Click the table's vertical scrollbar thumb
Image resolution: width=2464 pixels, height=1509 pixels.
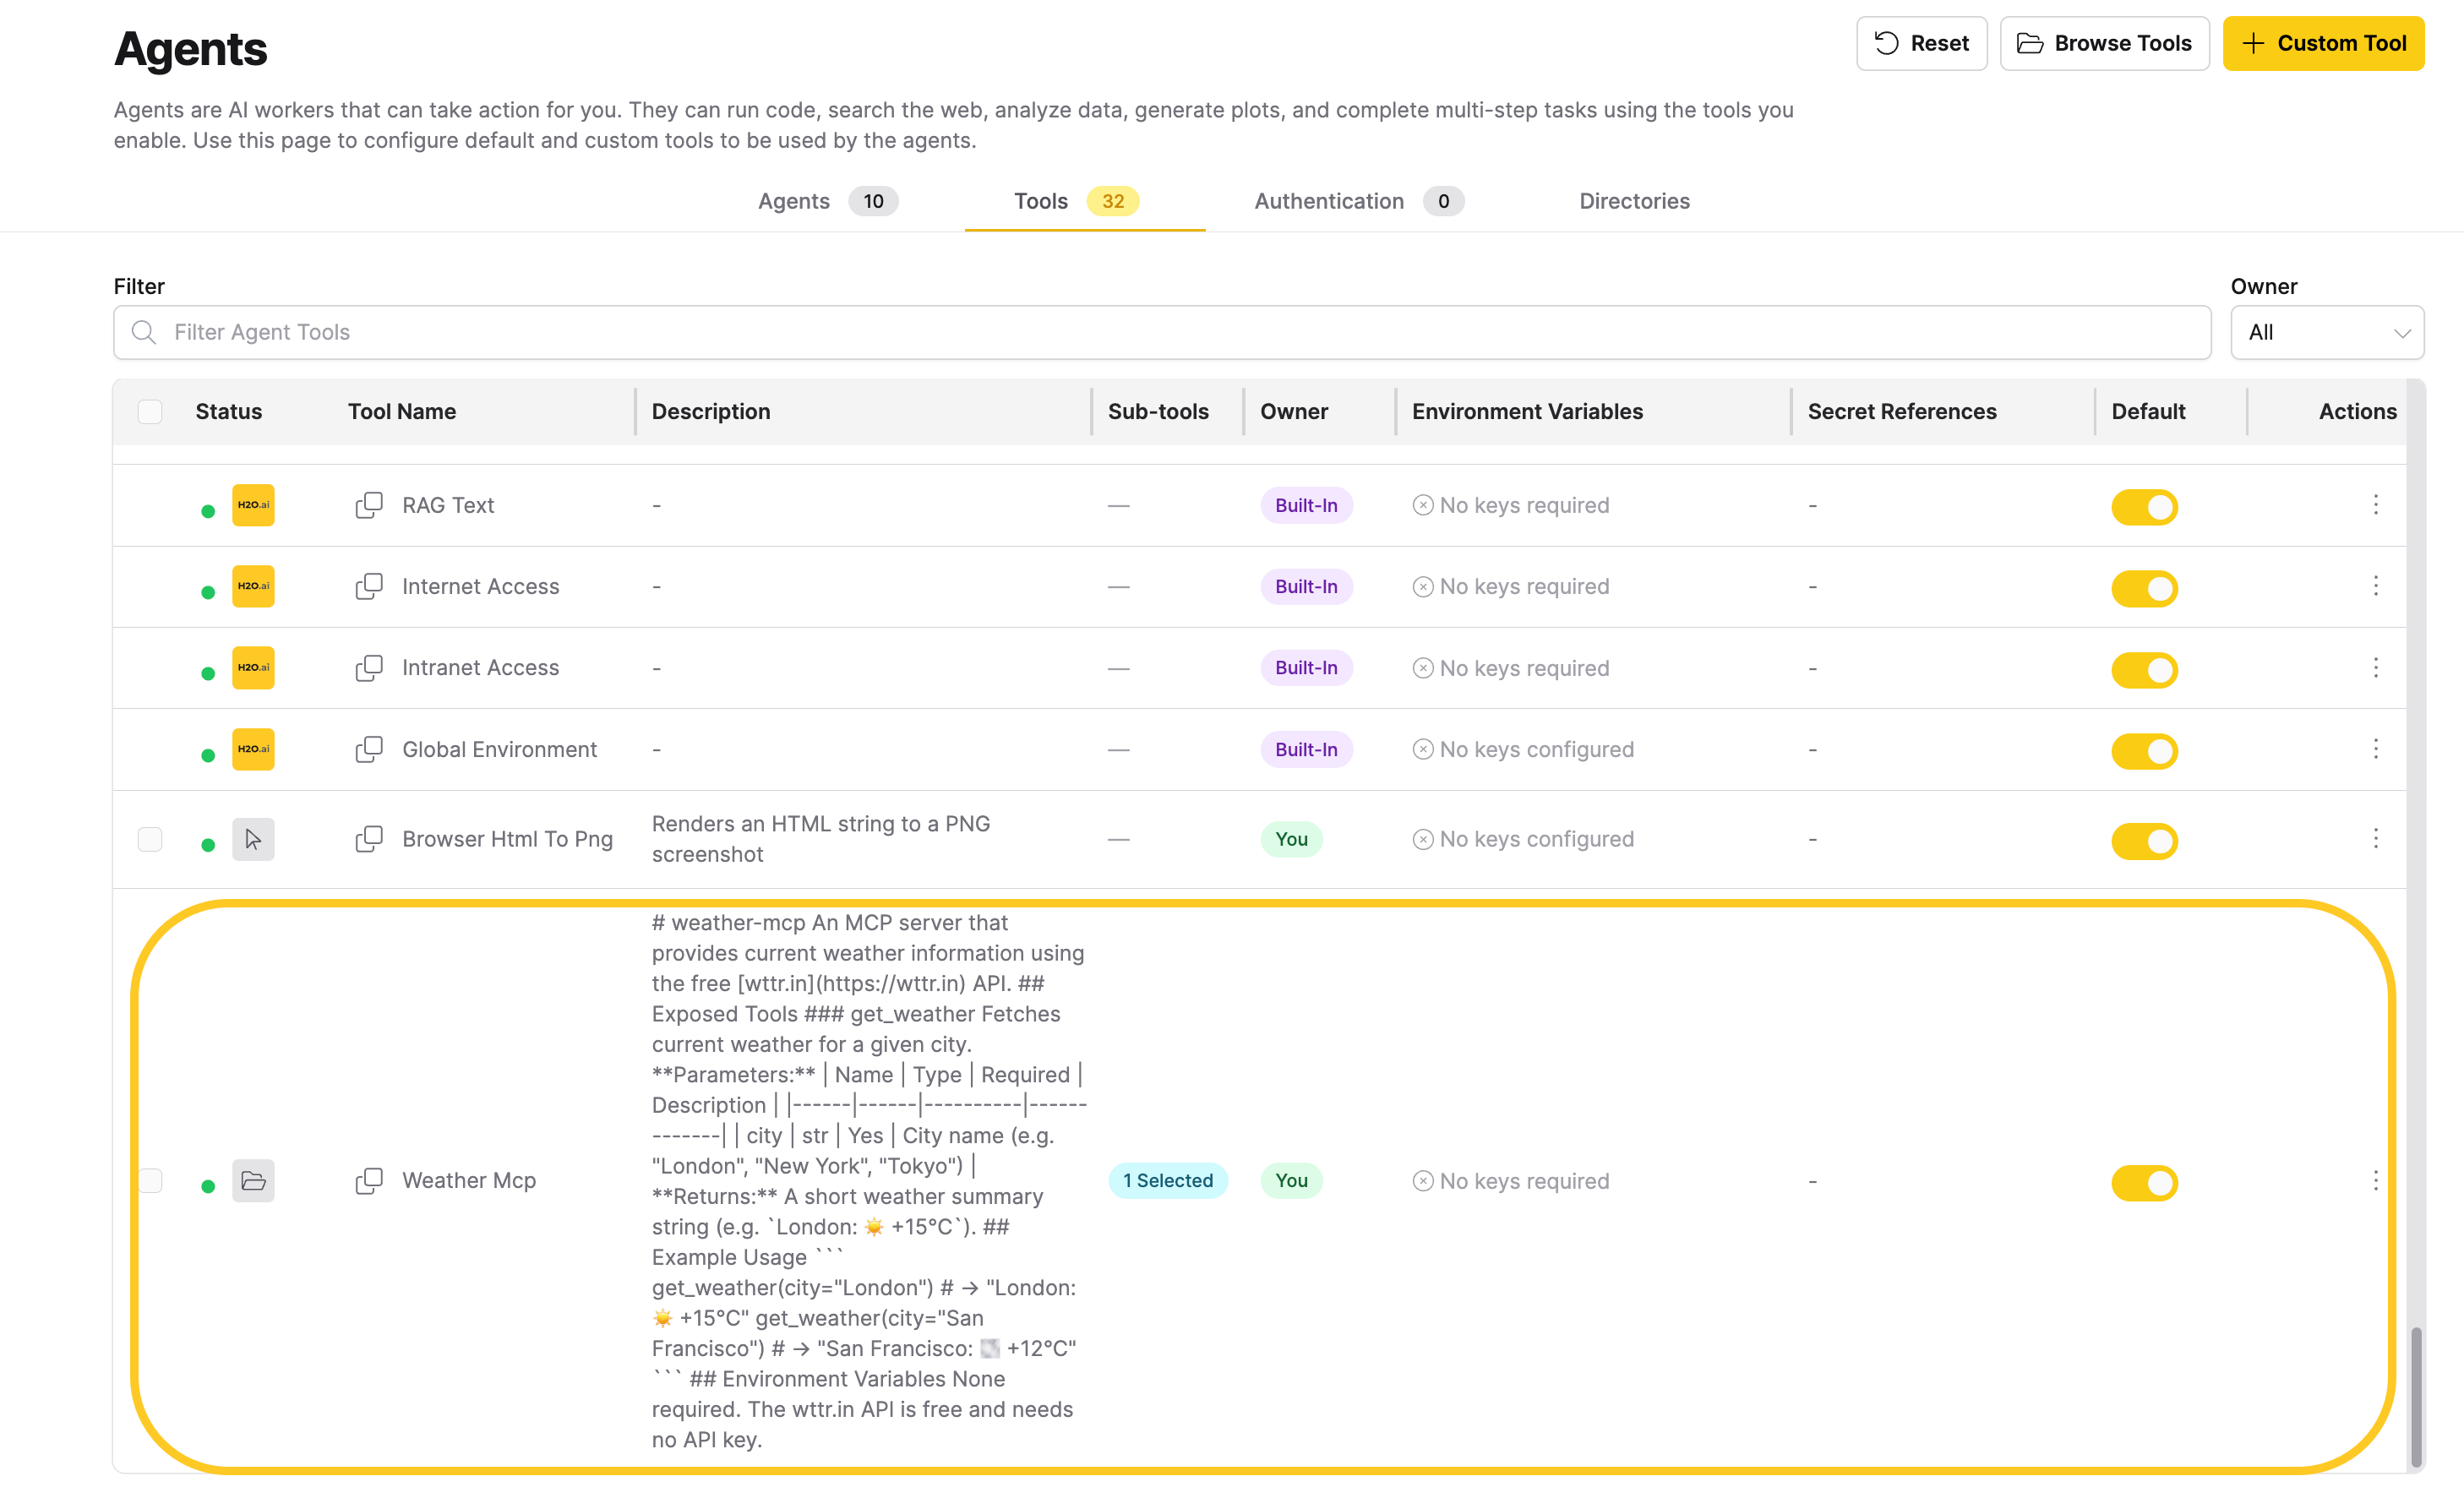point(2416,1396)
